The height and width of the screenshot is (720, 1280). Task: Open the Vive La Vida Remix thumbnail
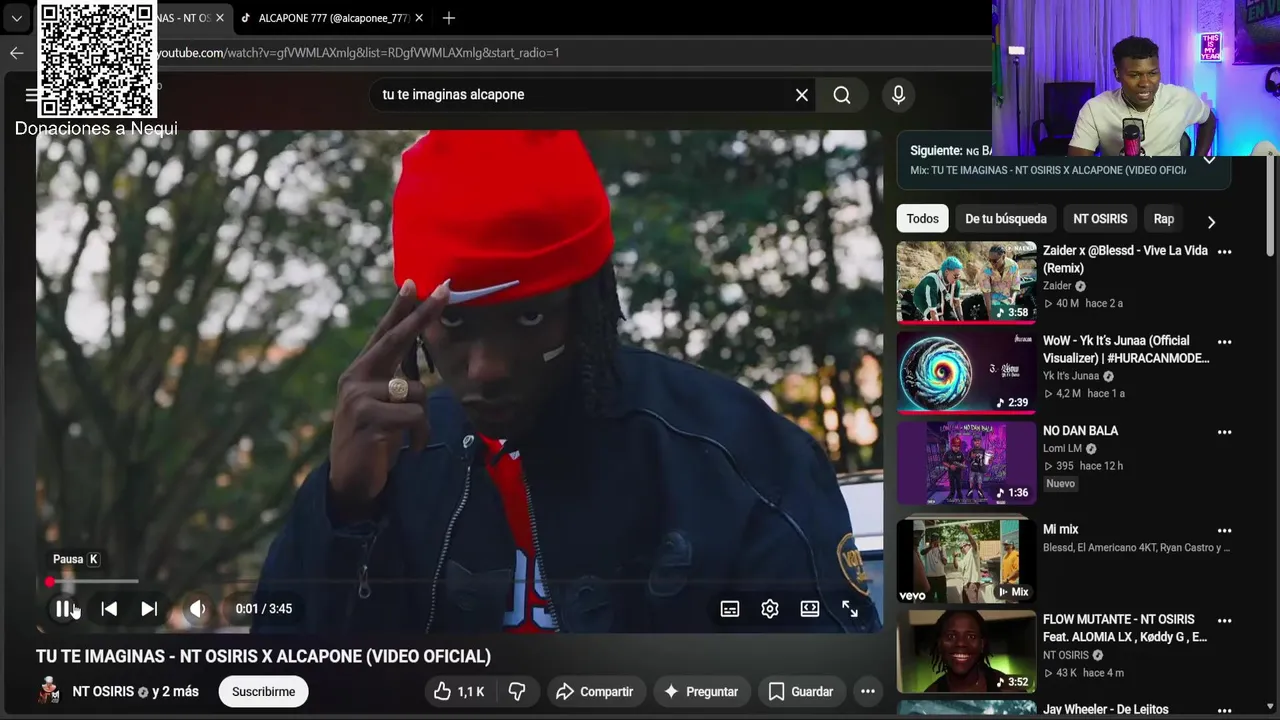966,282
